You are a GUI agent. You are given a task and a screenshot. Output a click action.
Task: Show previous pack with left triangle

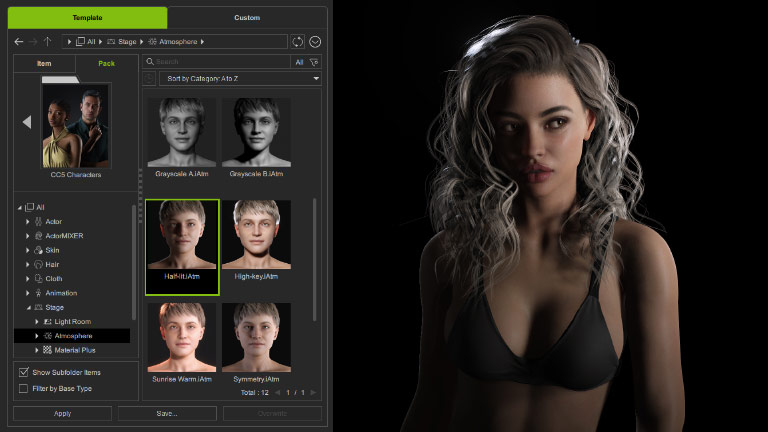point(27,122)
